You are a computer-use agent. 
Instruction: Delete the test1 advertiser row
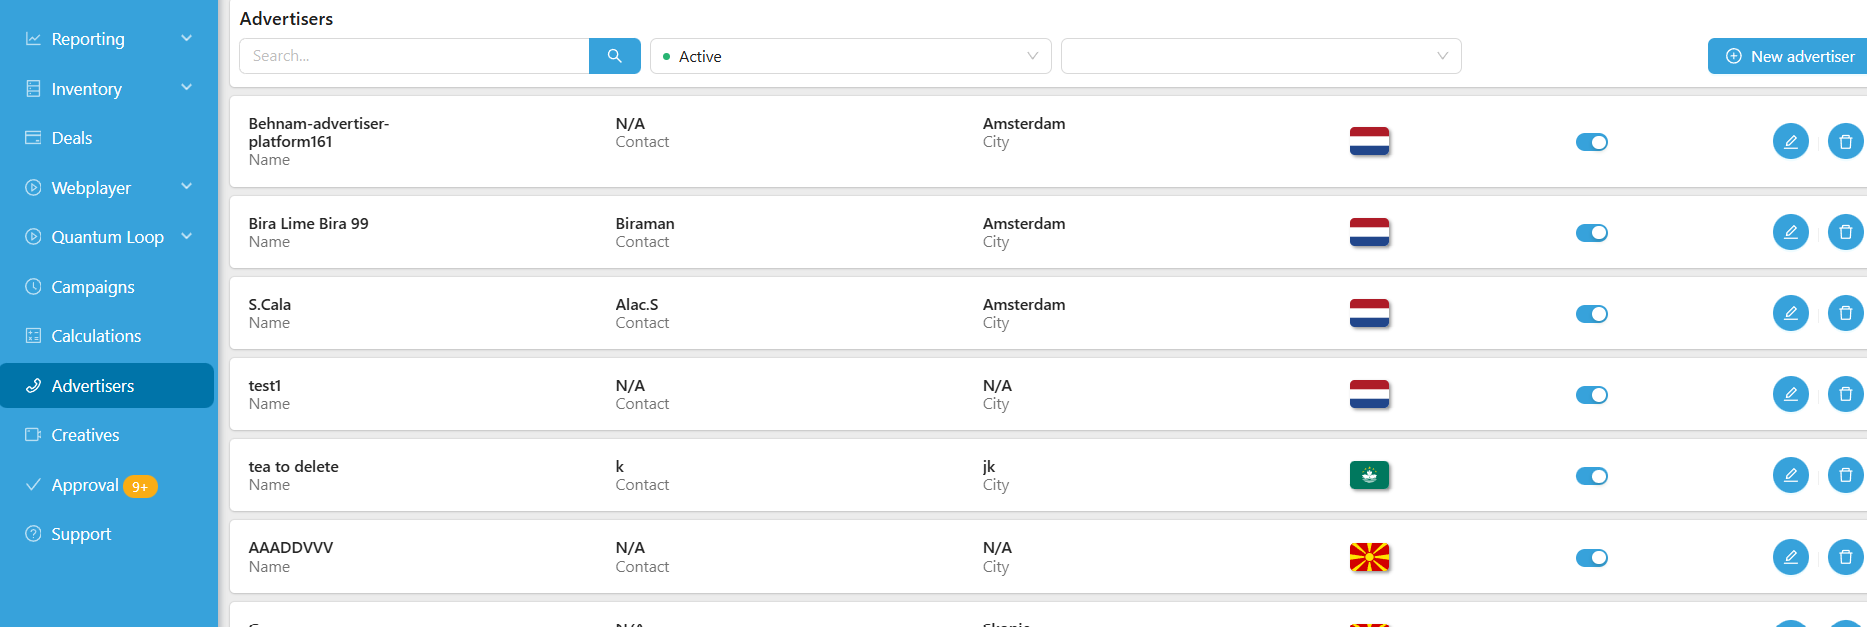click(1845, 395)
